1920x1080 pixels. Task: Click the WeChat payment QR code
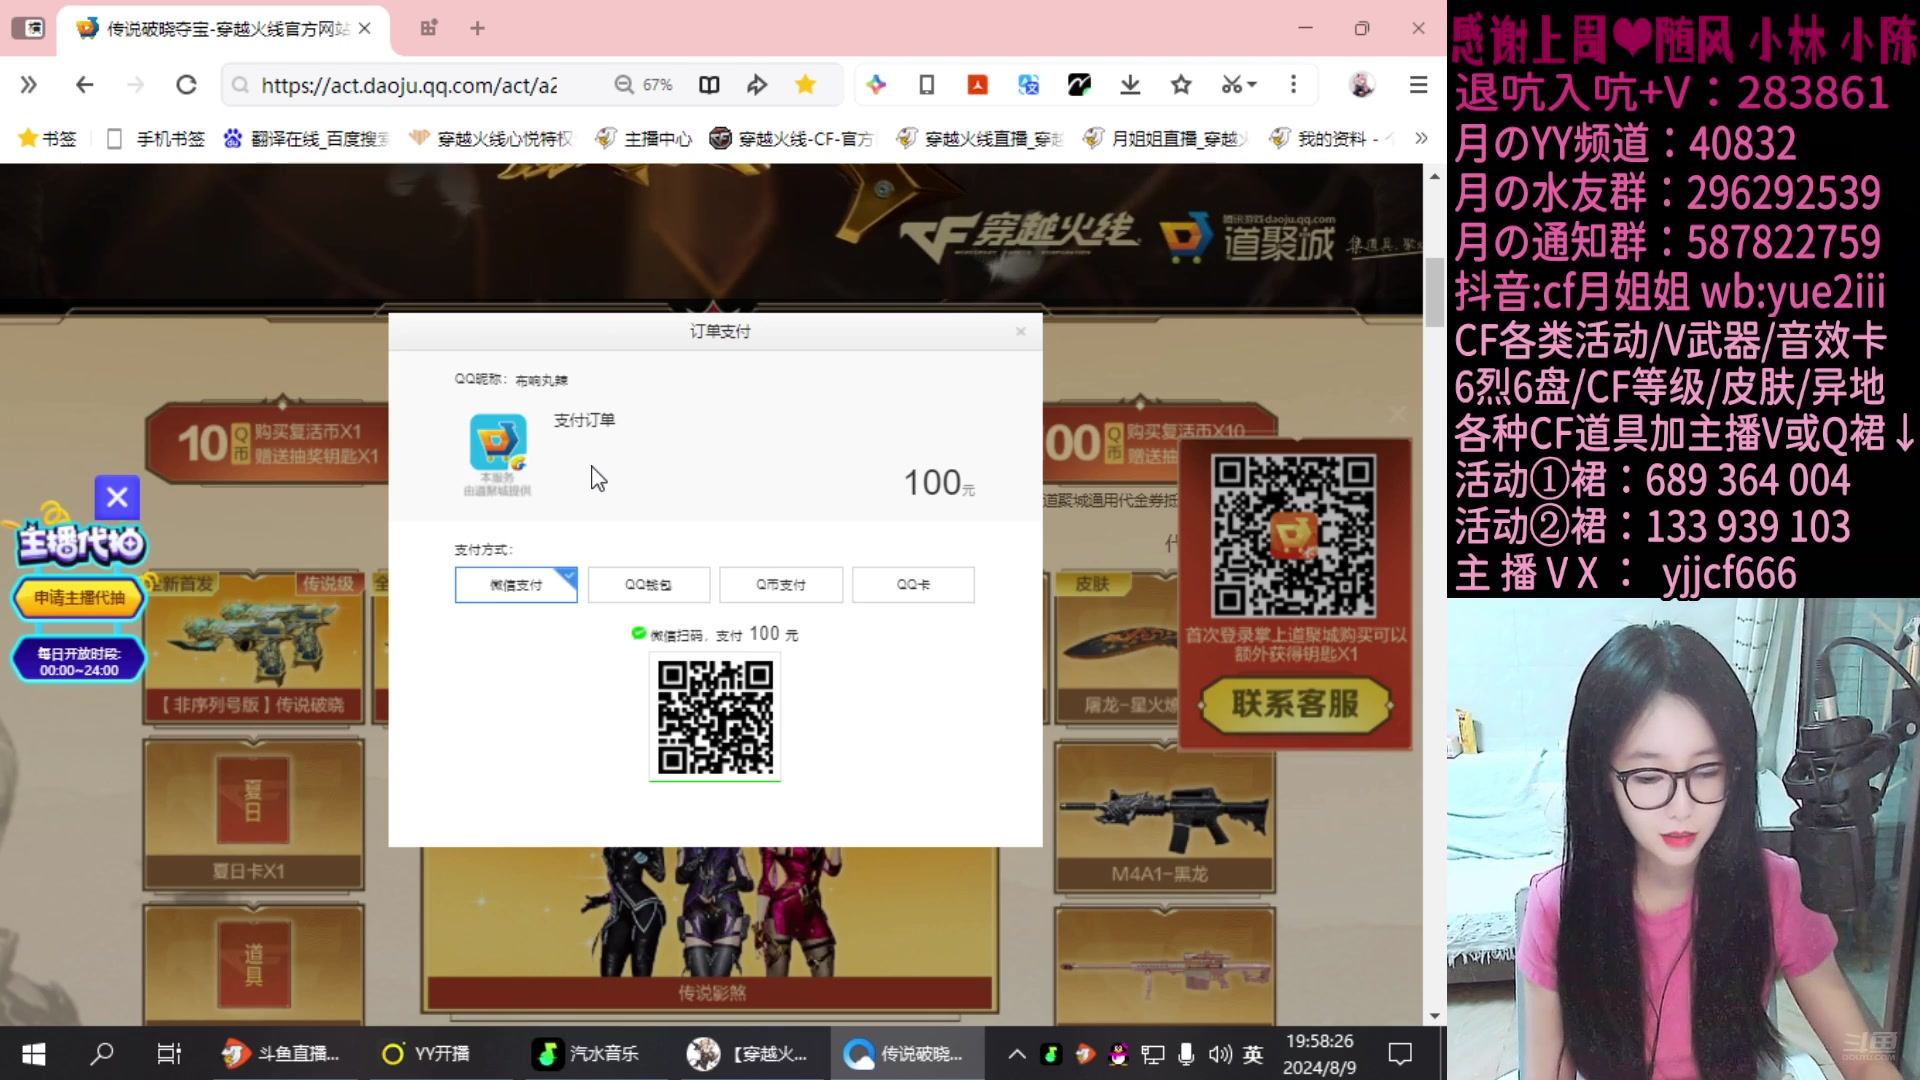pos(715,717)
